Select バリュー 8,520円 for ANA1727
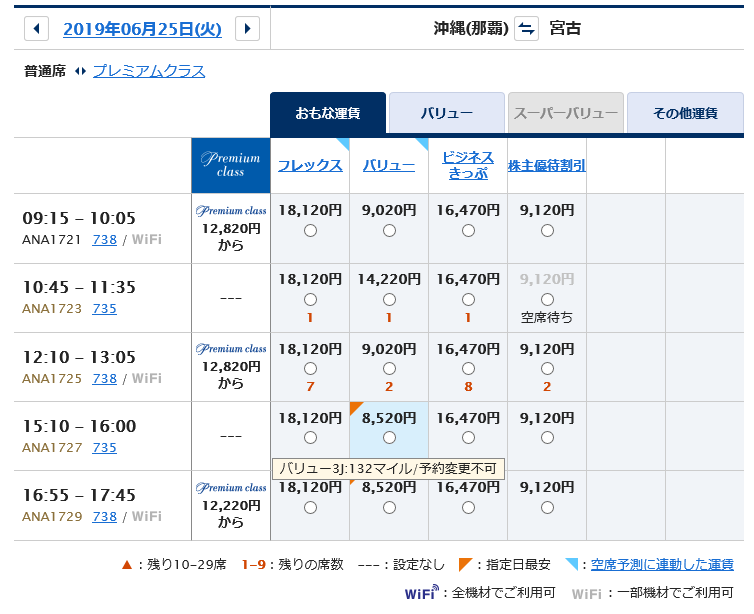Screen dimensions: 754x614 (x=390, y=438)
